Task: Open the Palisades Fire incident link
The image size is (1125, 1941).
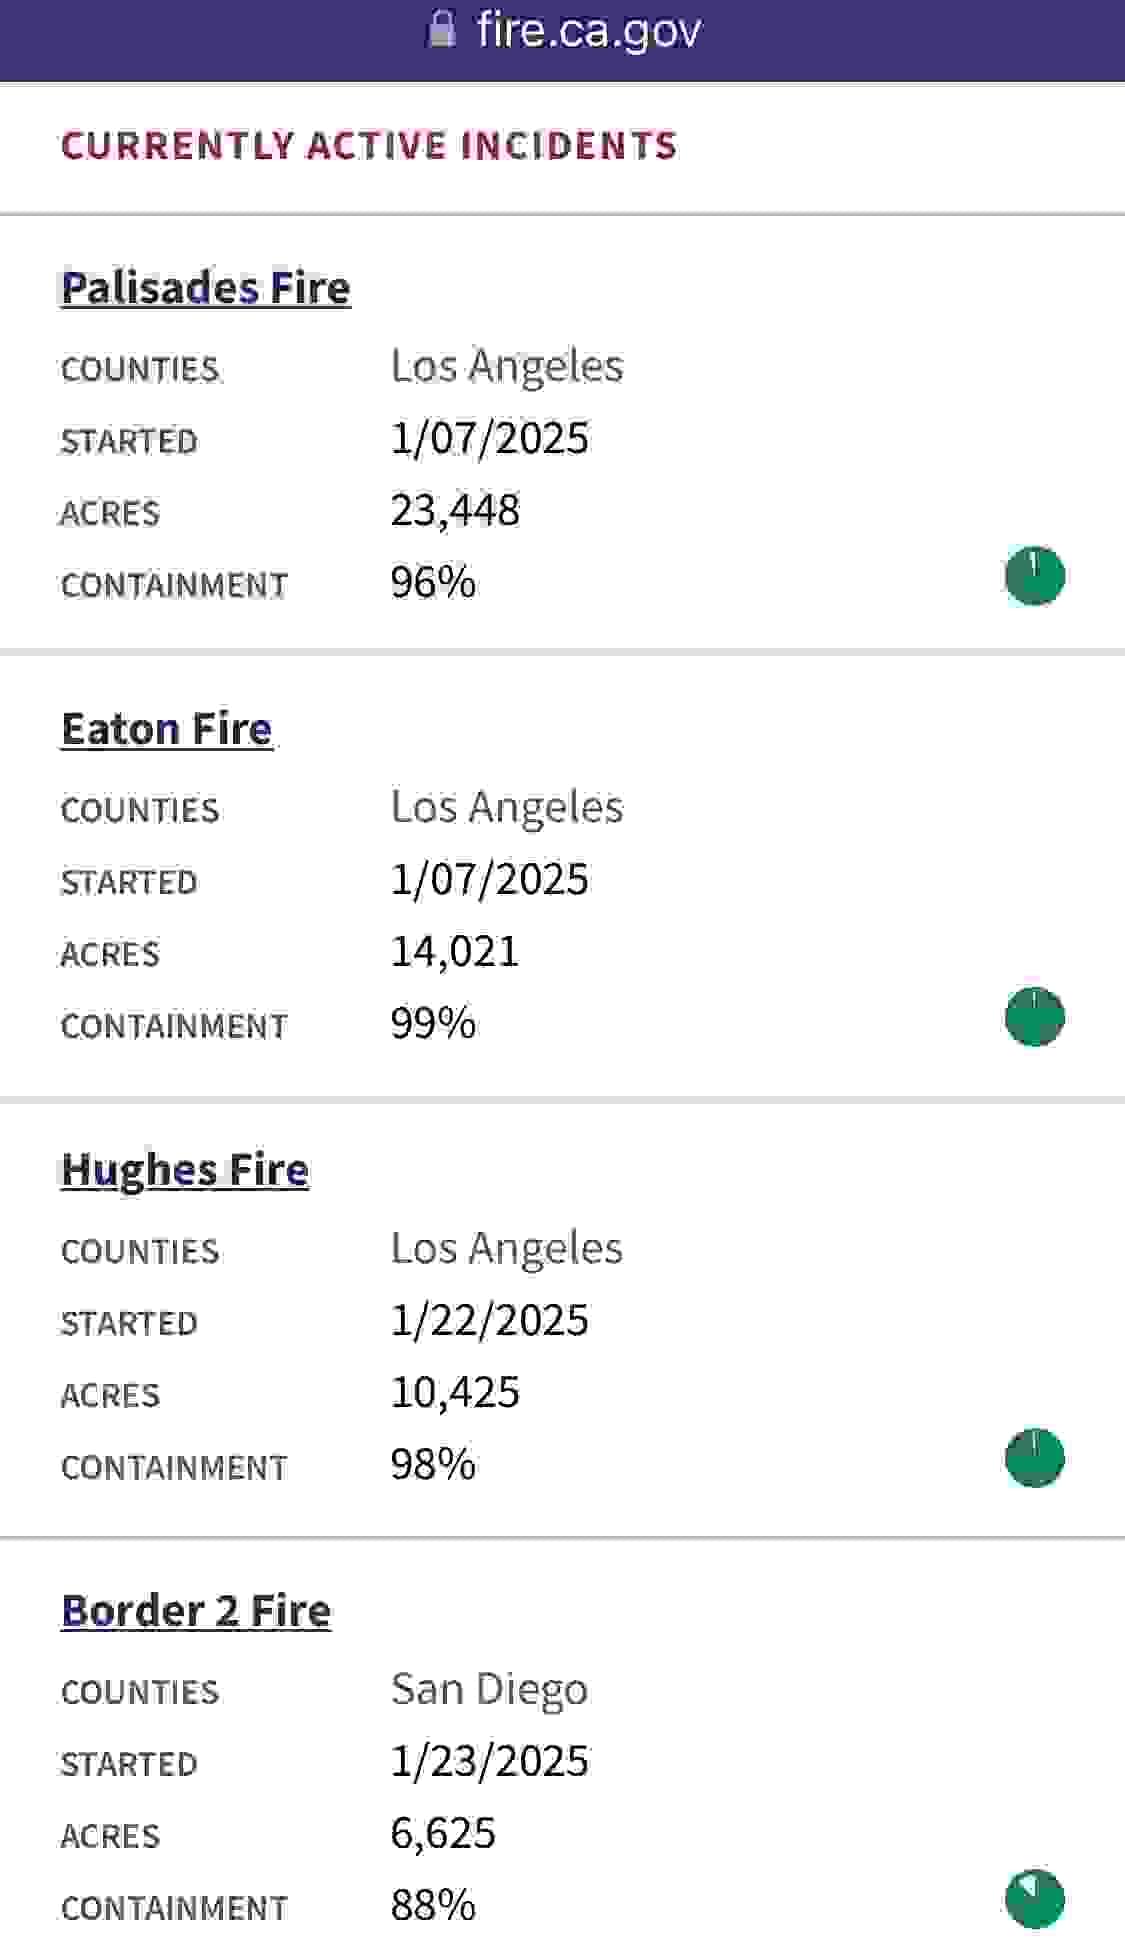Action: point(206,288)
